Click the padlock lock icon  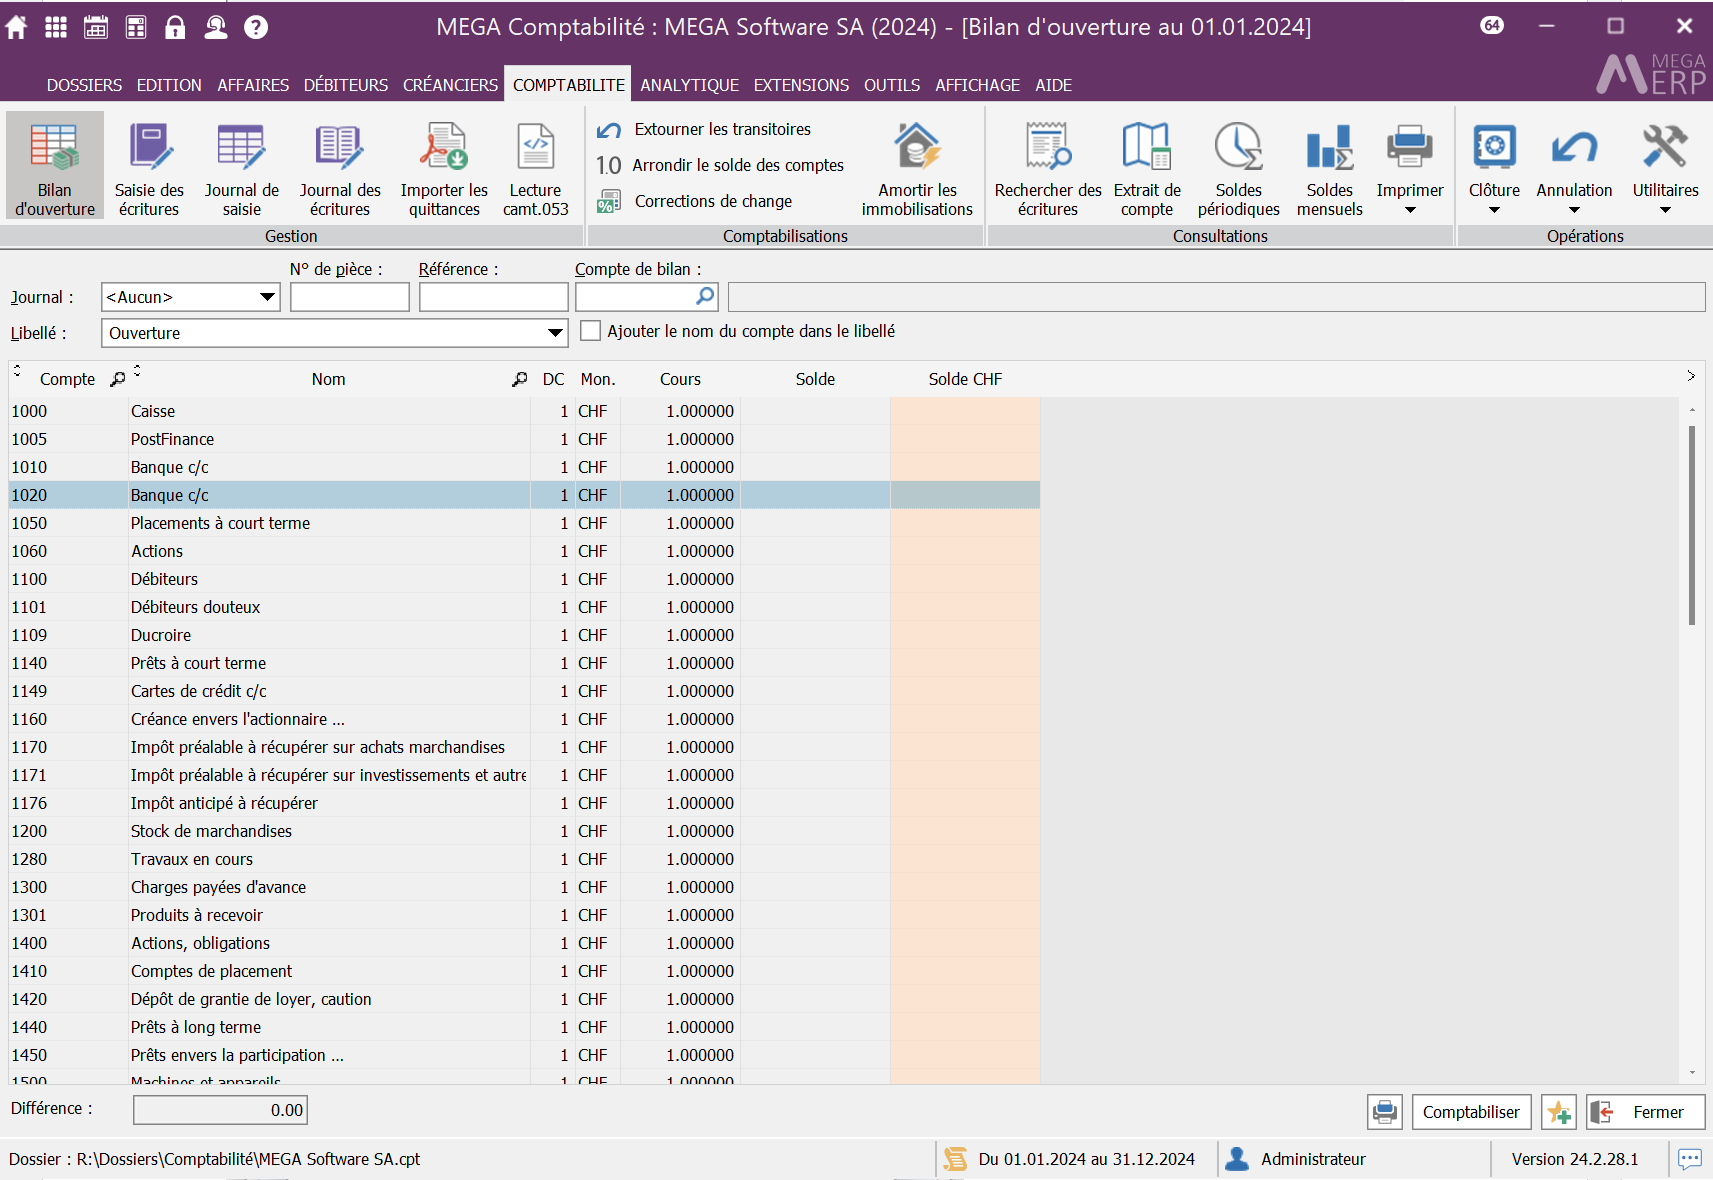tap(175, 27)
